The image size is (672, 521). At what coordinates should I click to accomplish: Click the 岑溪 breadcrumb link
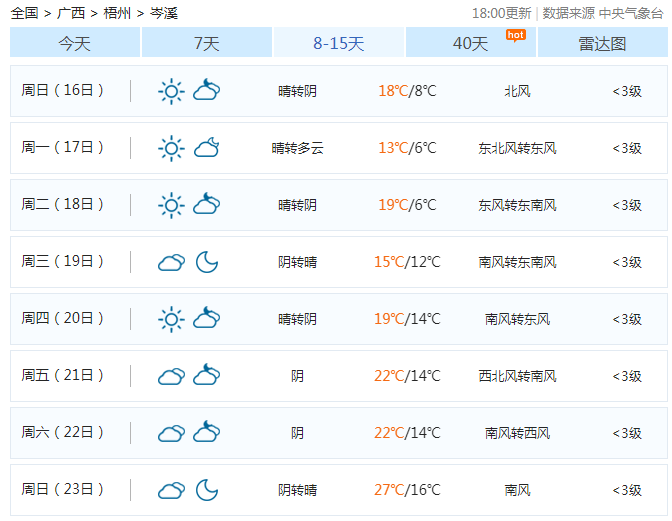(x=164, y=13)
